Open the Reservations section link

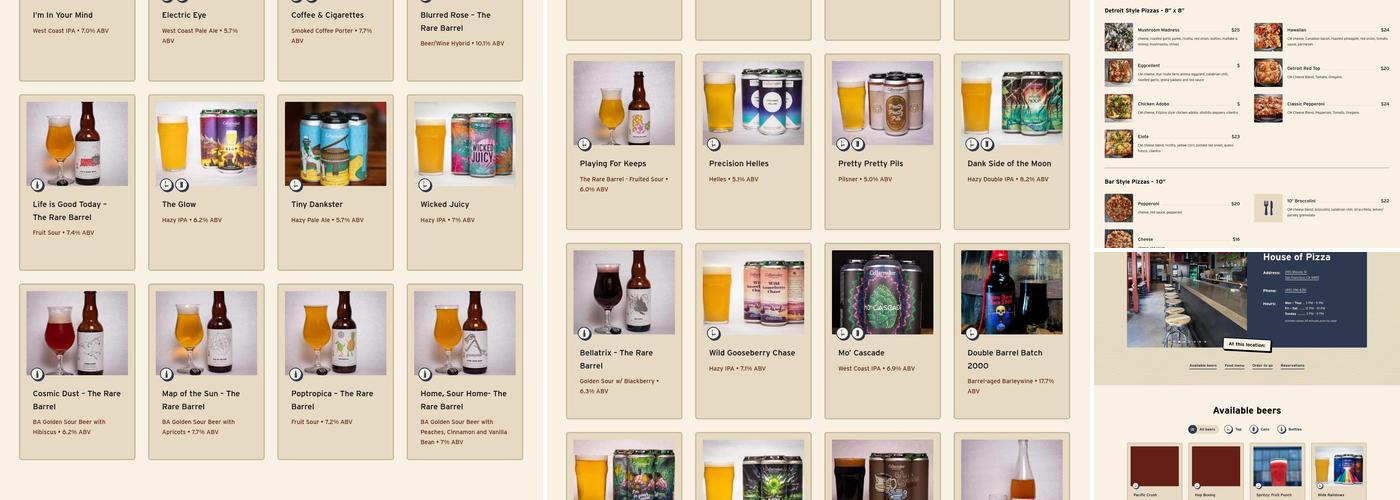(1292, 366)
